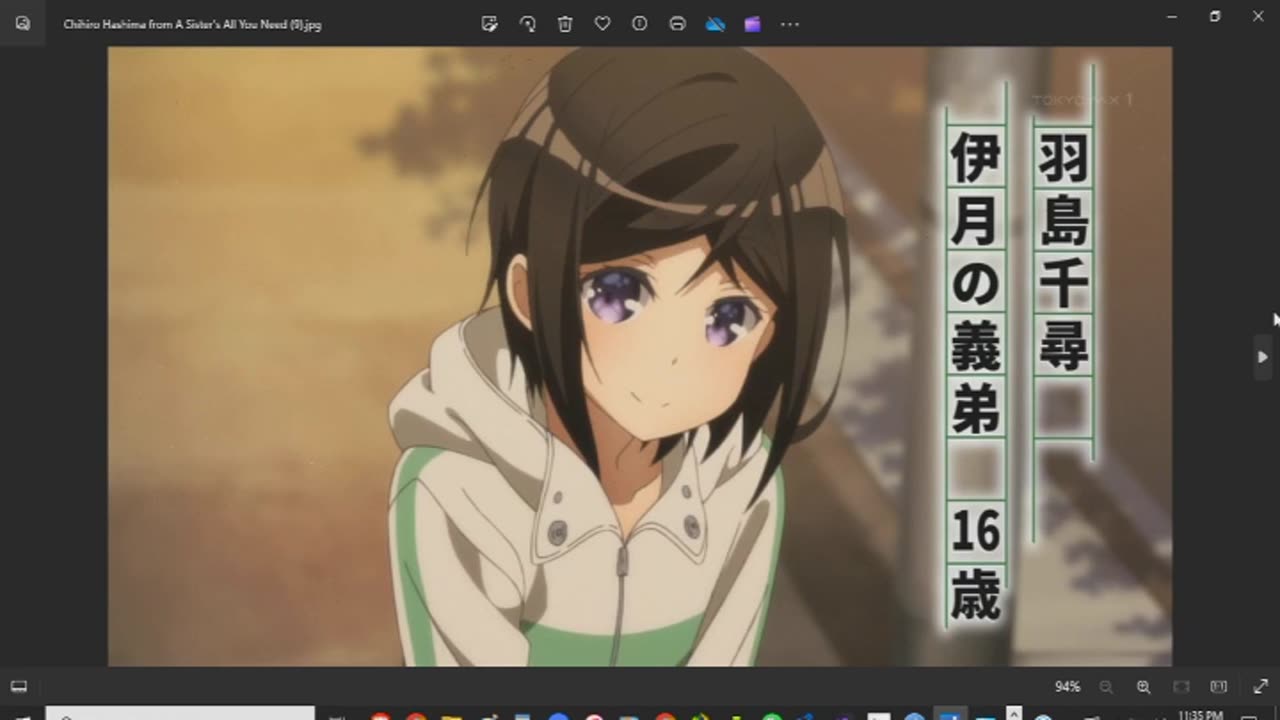Screen dimensions: 1280x720
Task: Open the purple Clipchamp video icon
Action: pyautogui.click(x=752, y=24)
